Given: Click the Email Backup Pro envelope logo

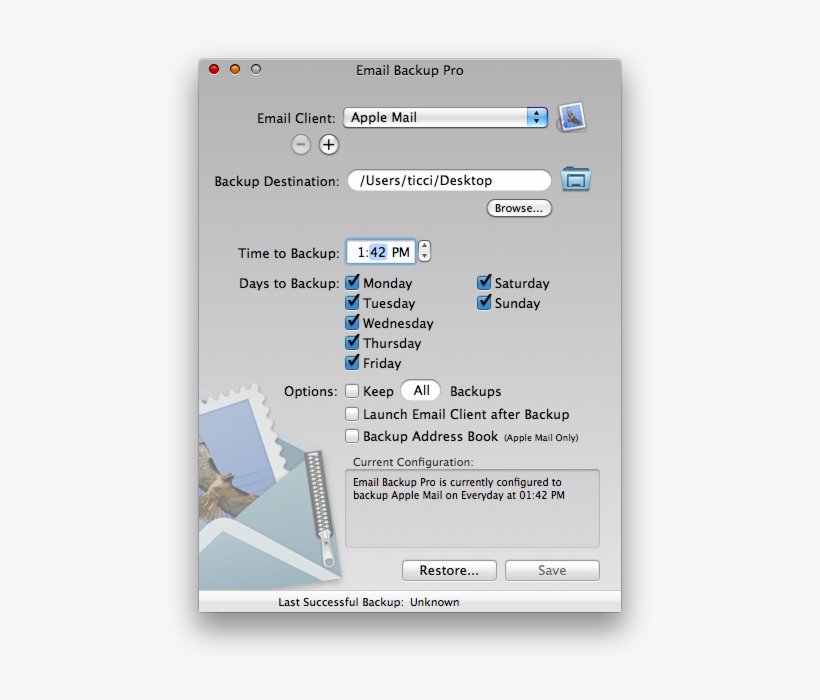Looking at the screenshot, I should pyautogui.click(x=270, y=488).
